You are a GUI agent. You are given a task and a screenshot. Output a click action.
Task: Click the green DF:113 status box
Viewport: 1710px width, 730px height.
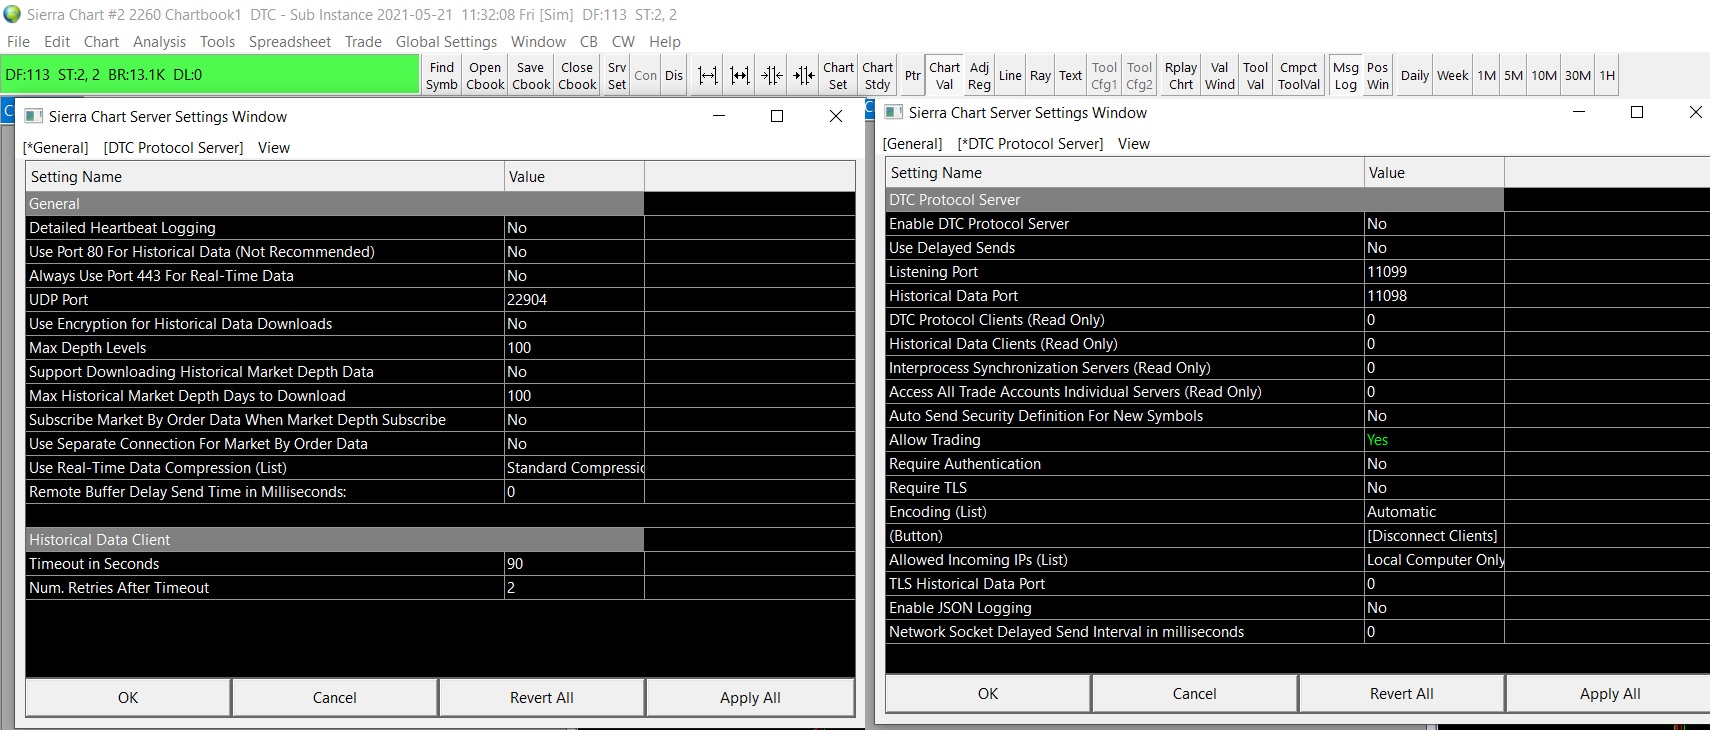click(x=210, y=75)
